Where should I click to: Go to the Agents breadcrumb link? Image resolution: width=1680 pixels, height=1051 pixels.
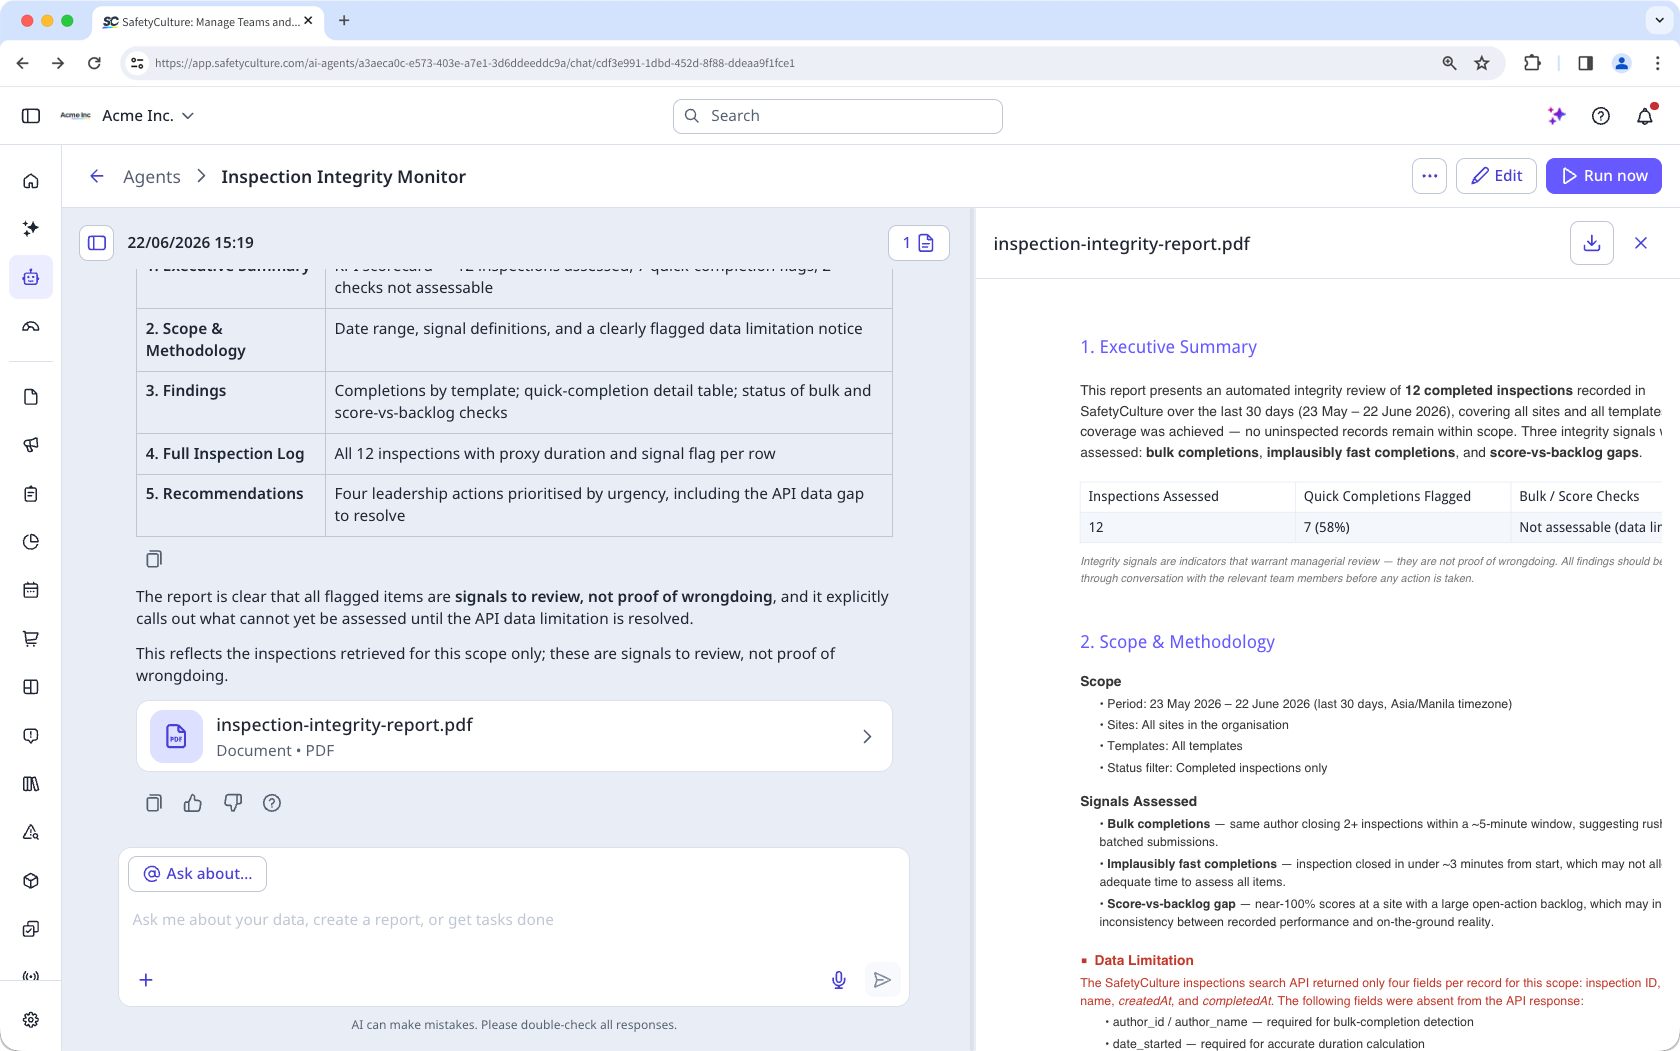152,177
